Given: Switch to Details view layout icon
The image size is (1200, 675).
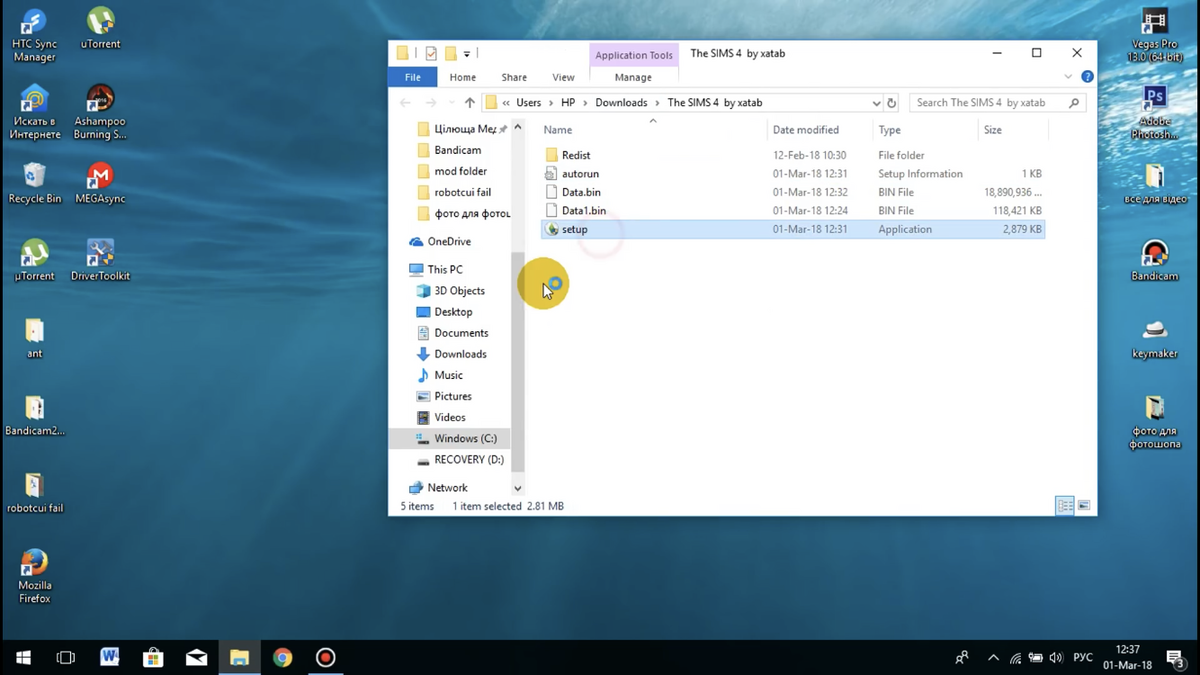Looking at the screenshot, I should [x=1065, y=506].
